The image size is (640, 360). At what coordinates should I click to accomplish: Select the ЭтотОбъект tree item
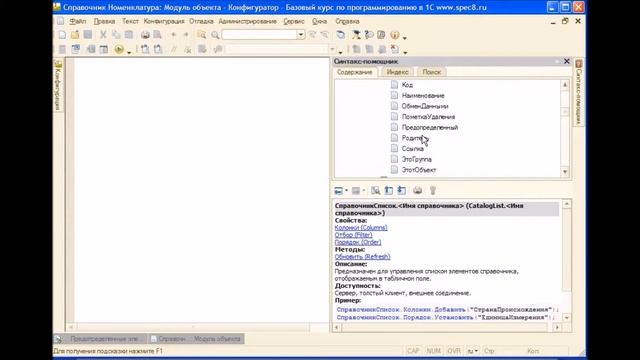point(418,170)
